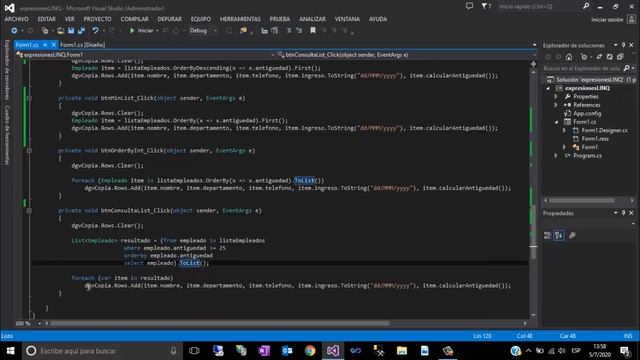Open the ARCHIVO menu
This screenshot has height=360, width=640.
tap(17, 19)
